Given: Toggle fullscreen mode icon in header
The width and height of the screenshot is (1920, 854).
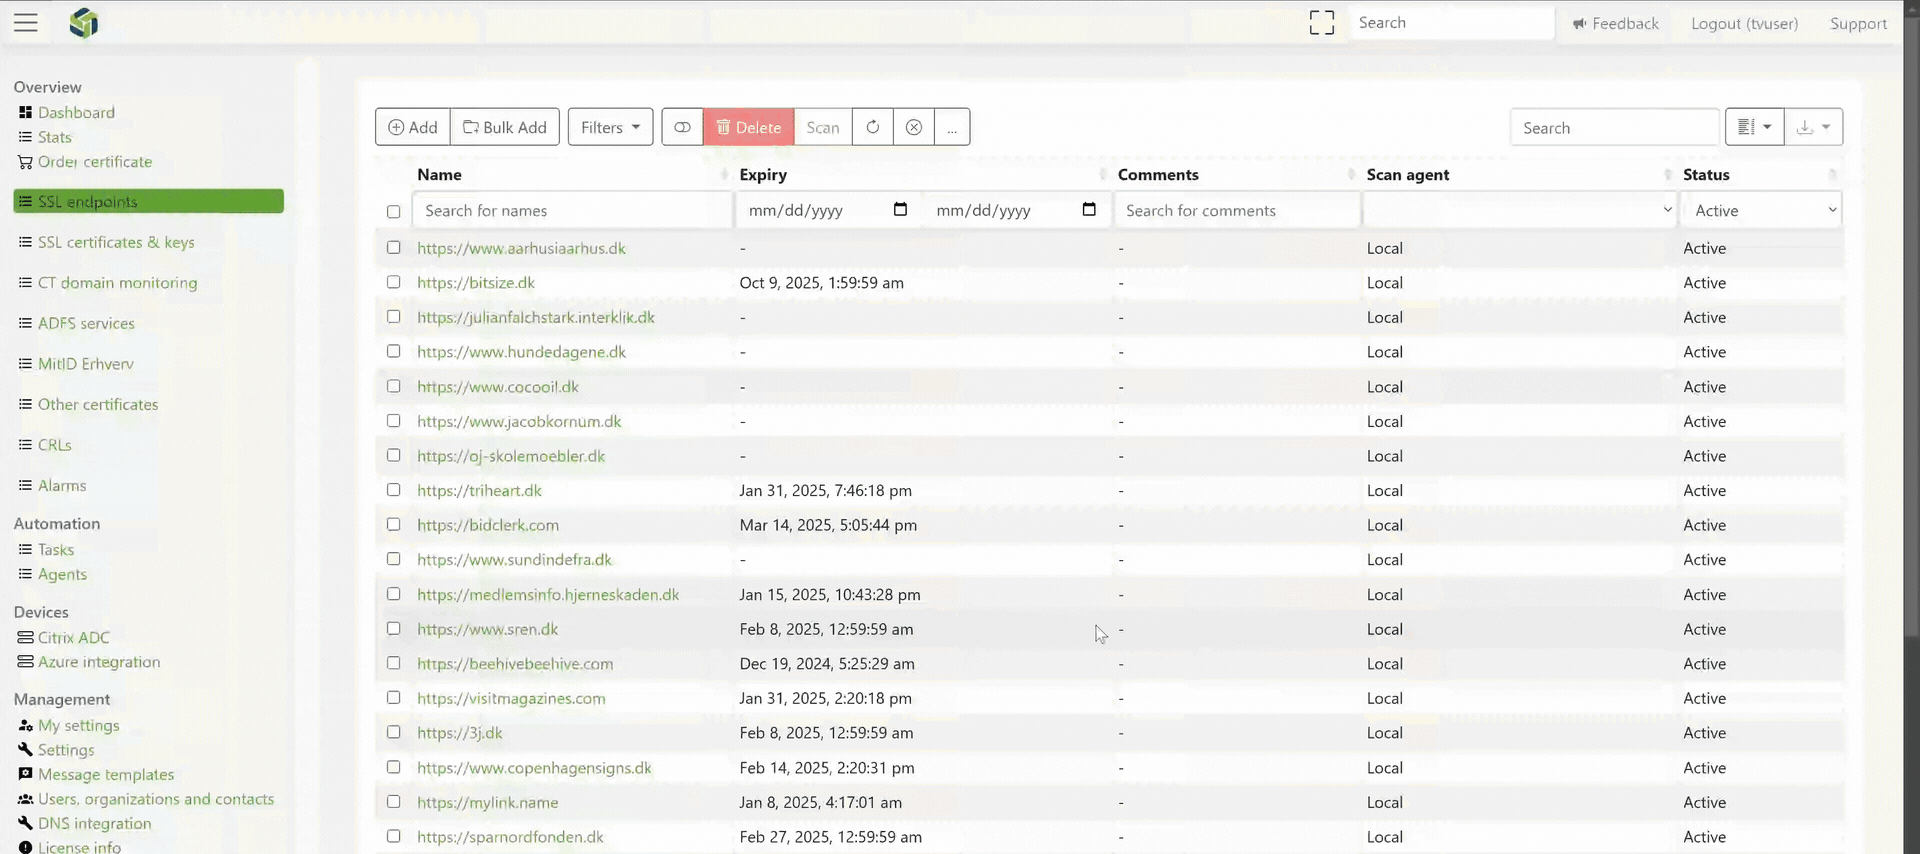Looking at the screenshot, I should (1322, 23).
